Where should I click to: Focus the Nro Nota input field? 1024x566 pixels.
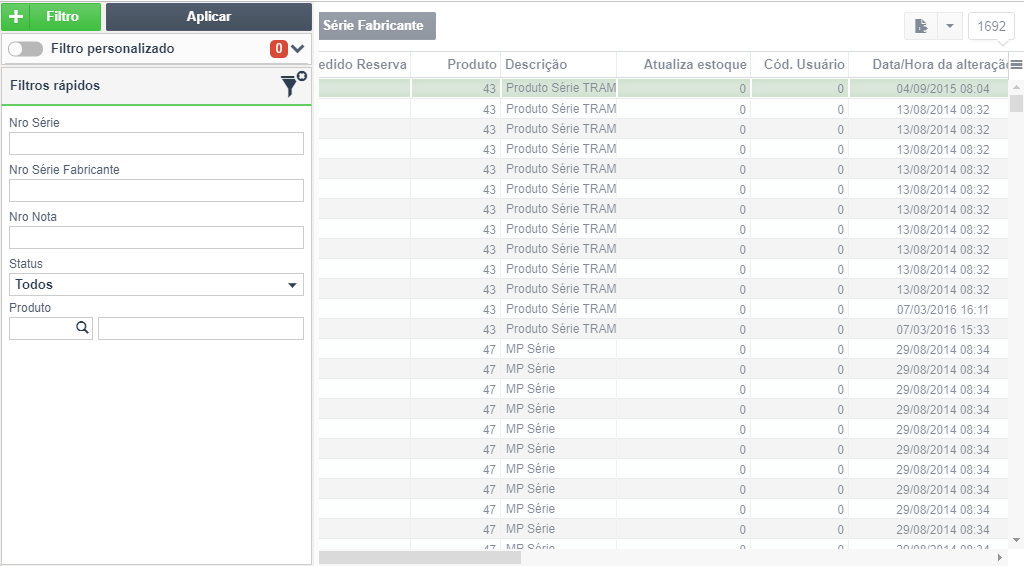156,238
